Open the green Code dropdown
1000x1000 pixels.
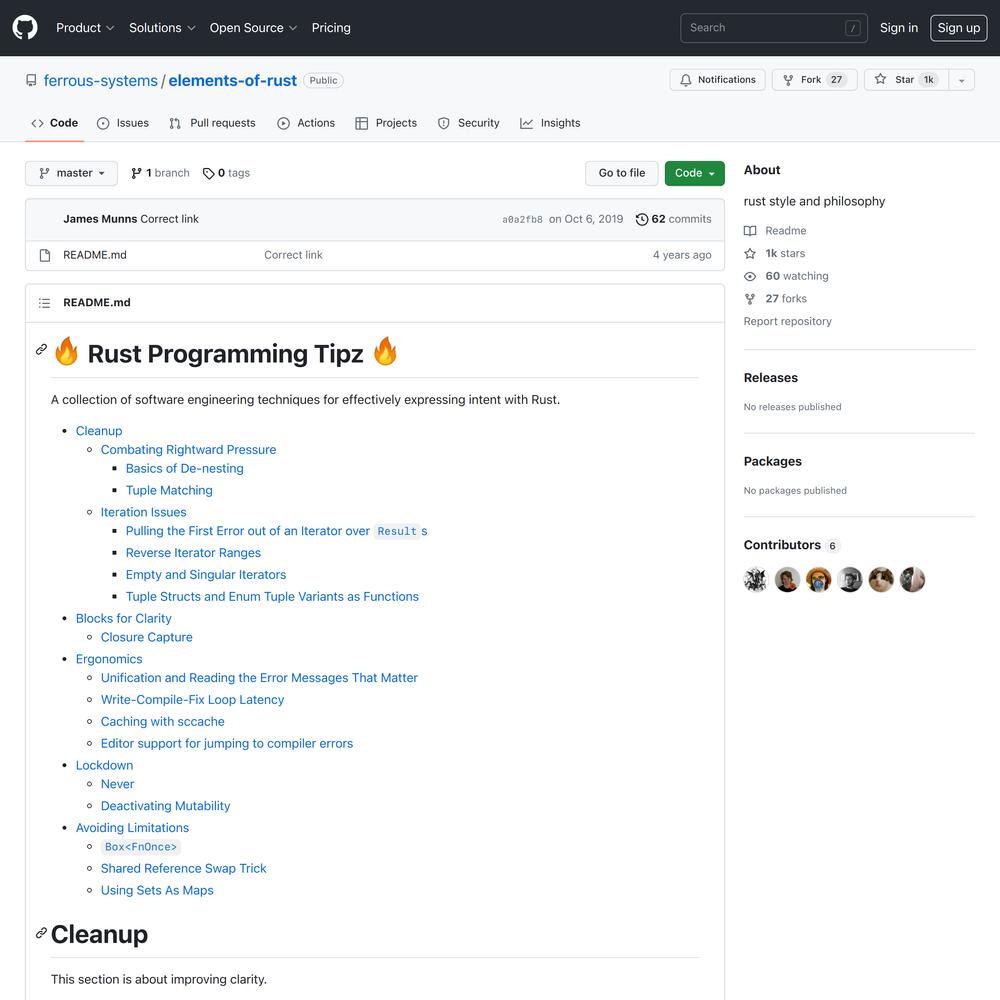point(695,173)
